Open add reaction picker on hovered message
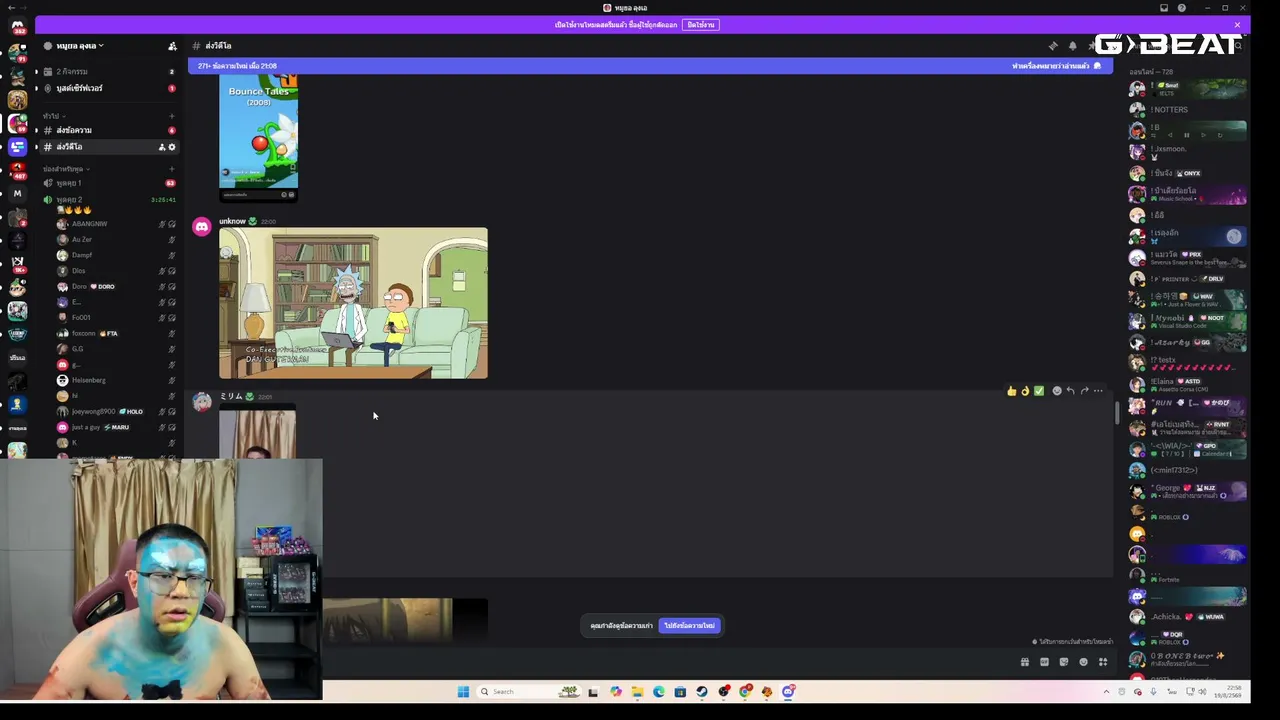 1056,391
